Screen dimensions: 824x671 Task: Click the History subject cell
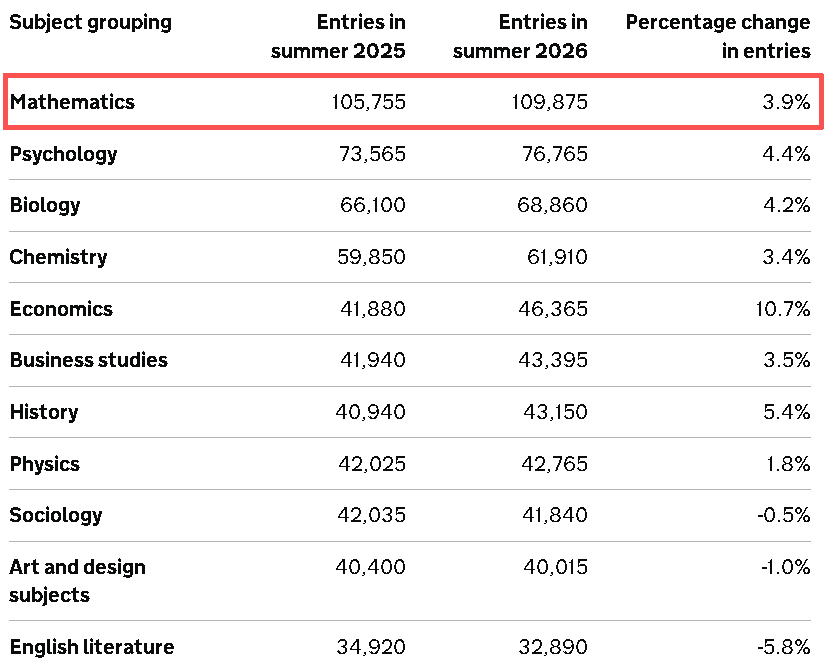tap(44, 412)
